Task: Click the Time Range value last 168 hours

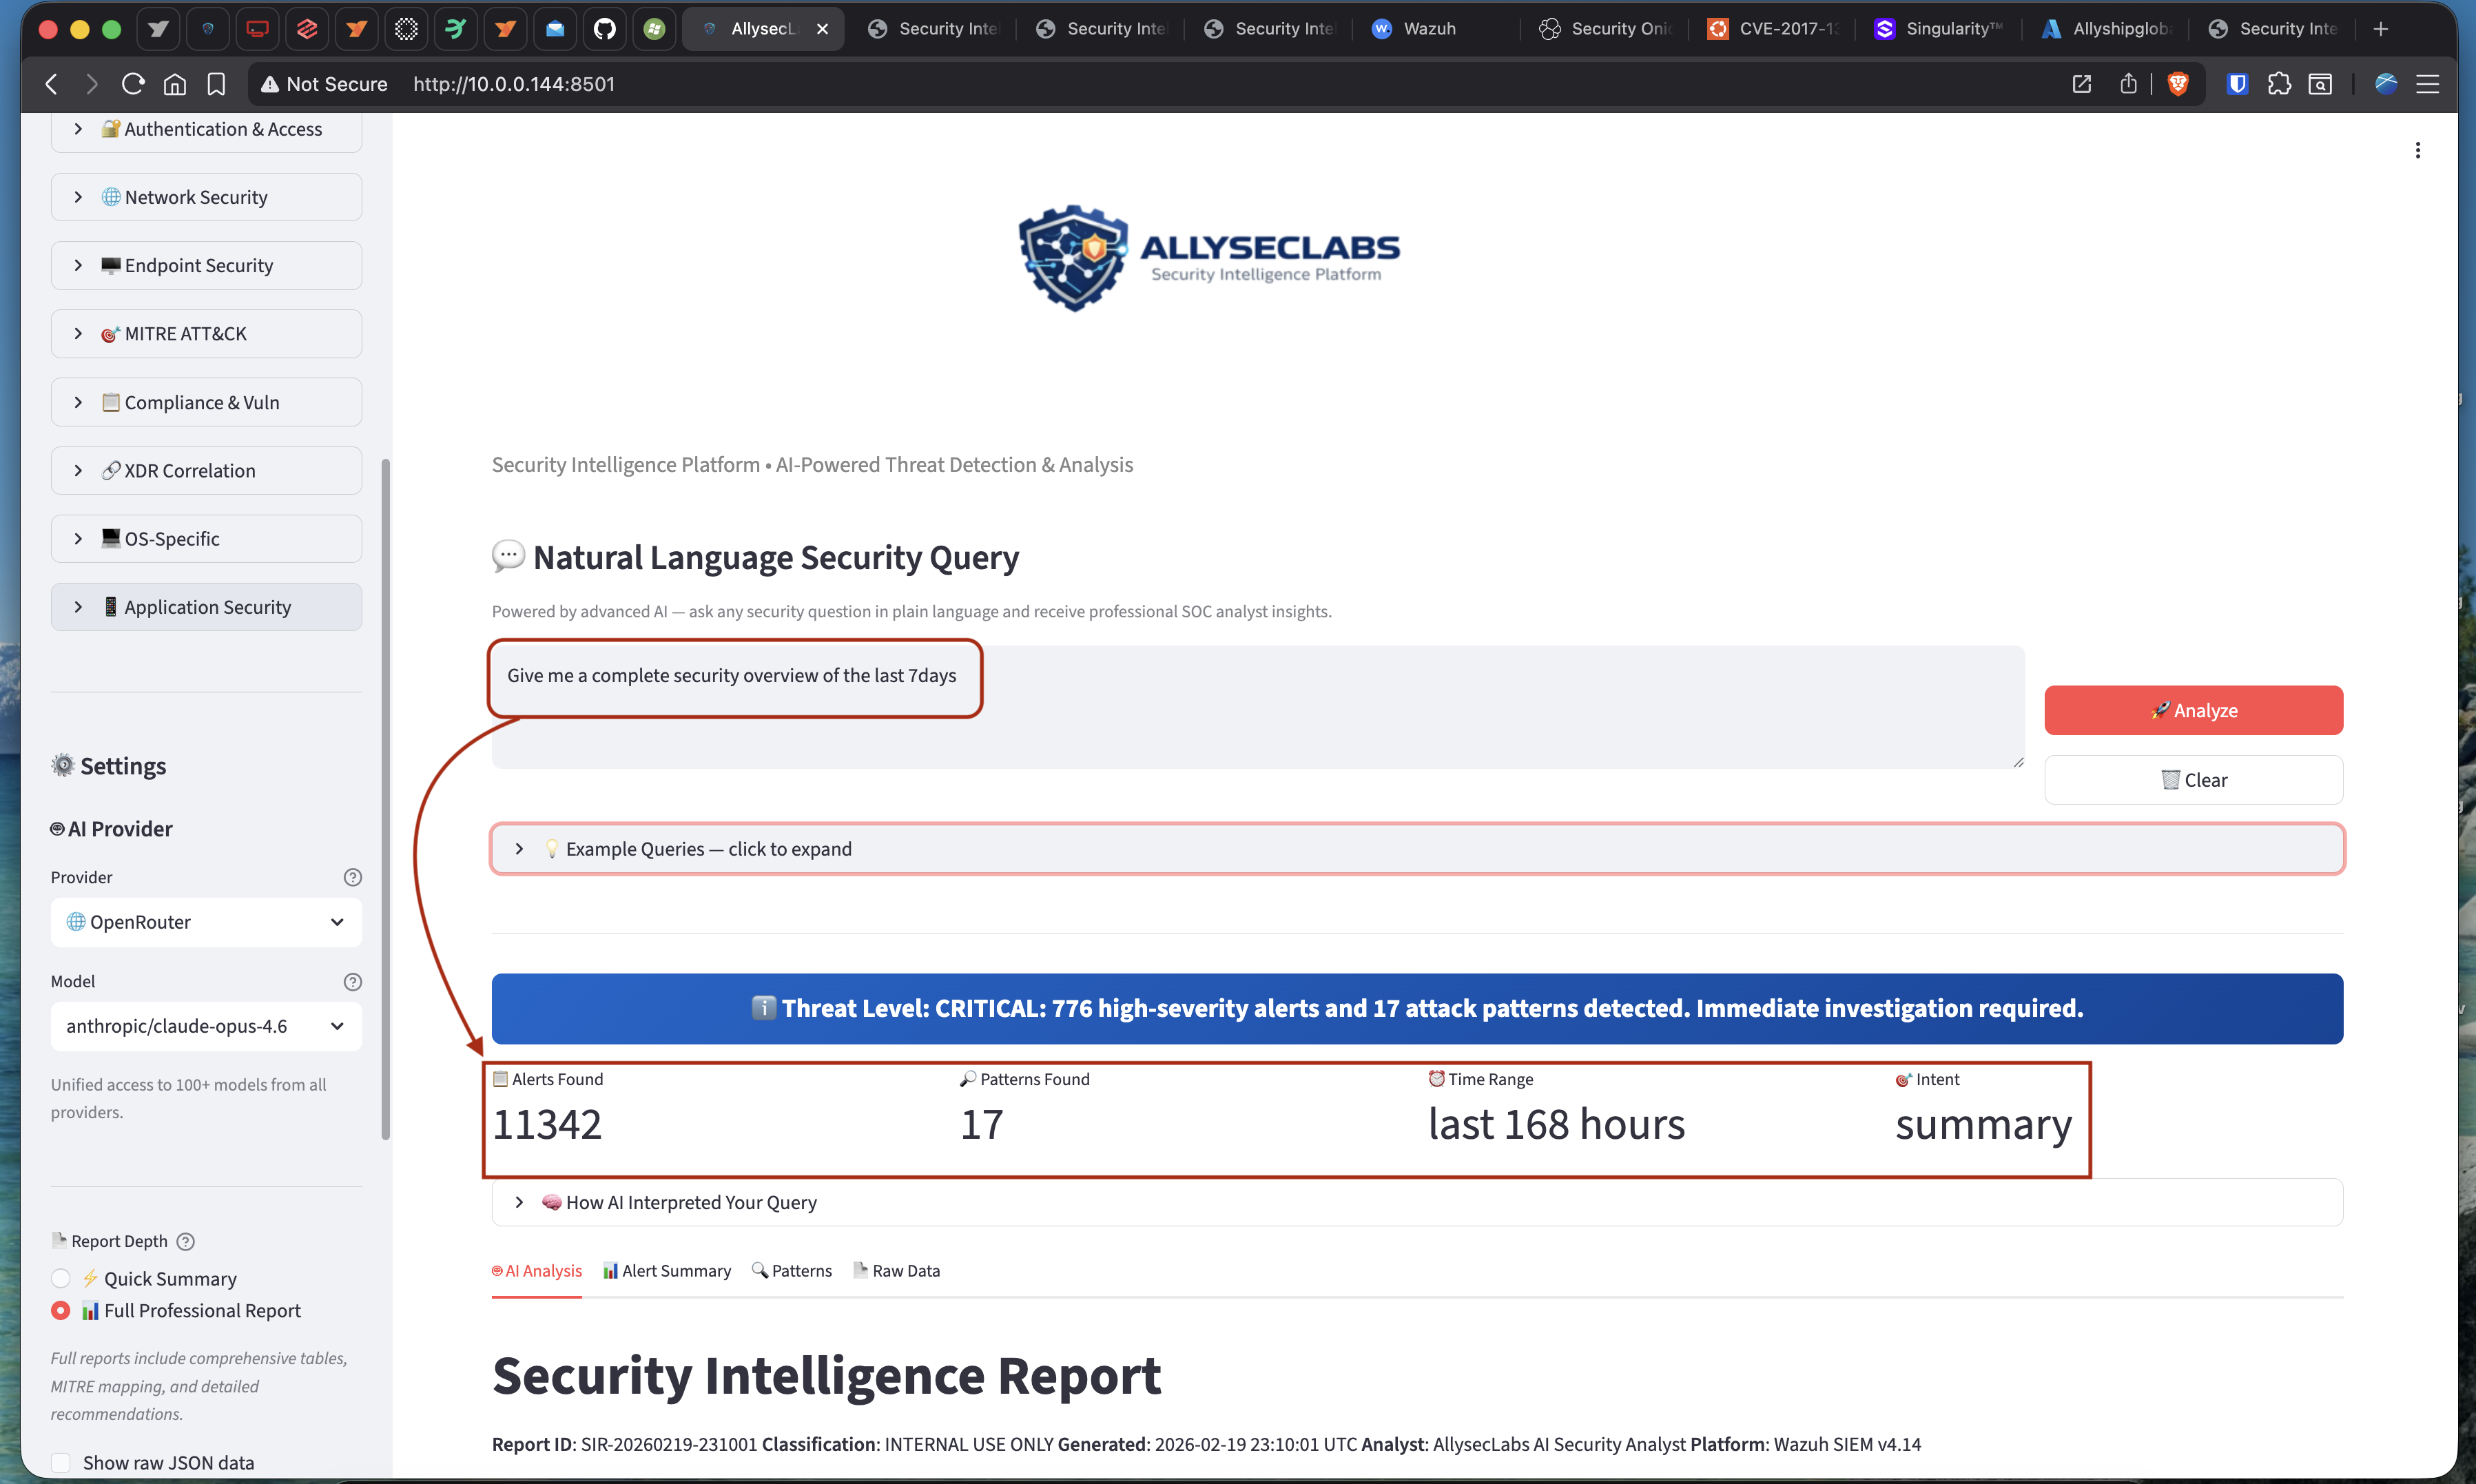Action: click(x=1556, y=1124)
